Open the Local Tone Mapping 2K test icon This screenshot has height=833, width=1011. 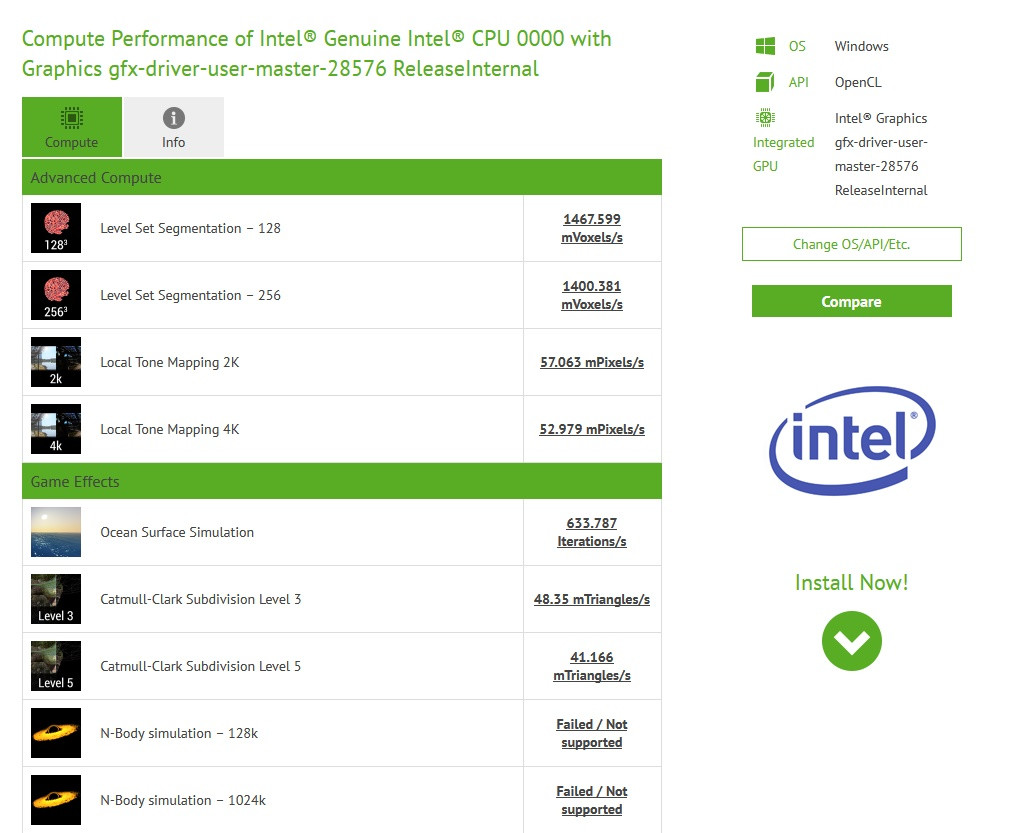click(x=55, y=361)
